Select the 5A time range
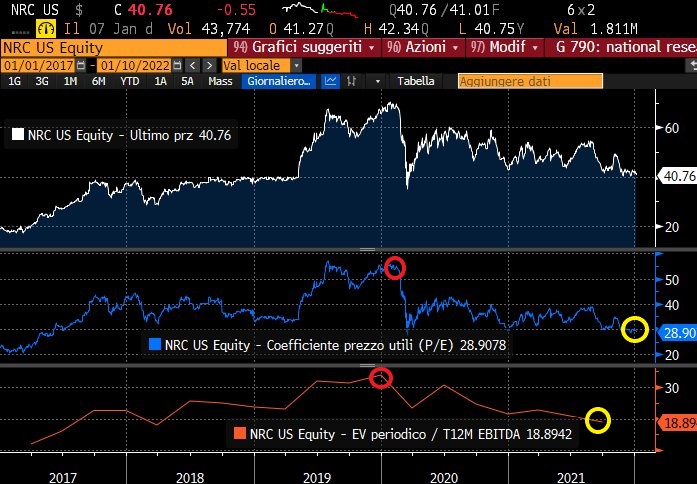Image resolution: width=697 pixels, height=484 pixels. (x=187, y=81)
